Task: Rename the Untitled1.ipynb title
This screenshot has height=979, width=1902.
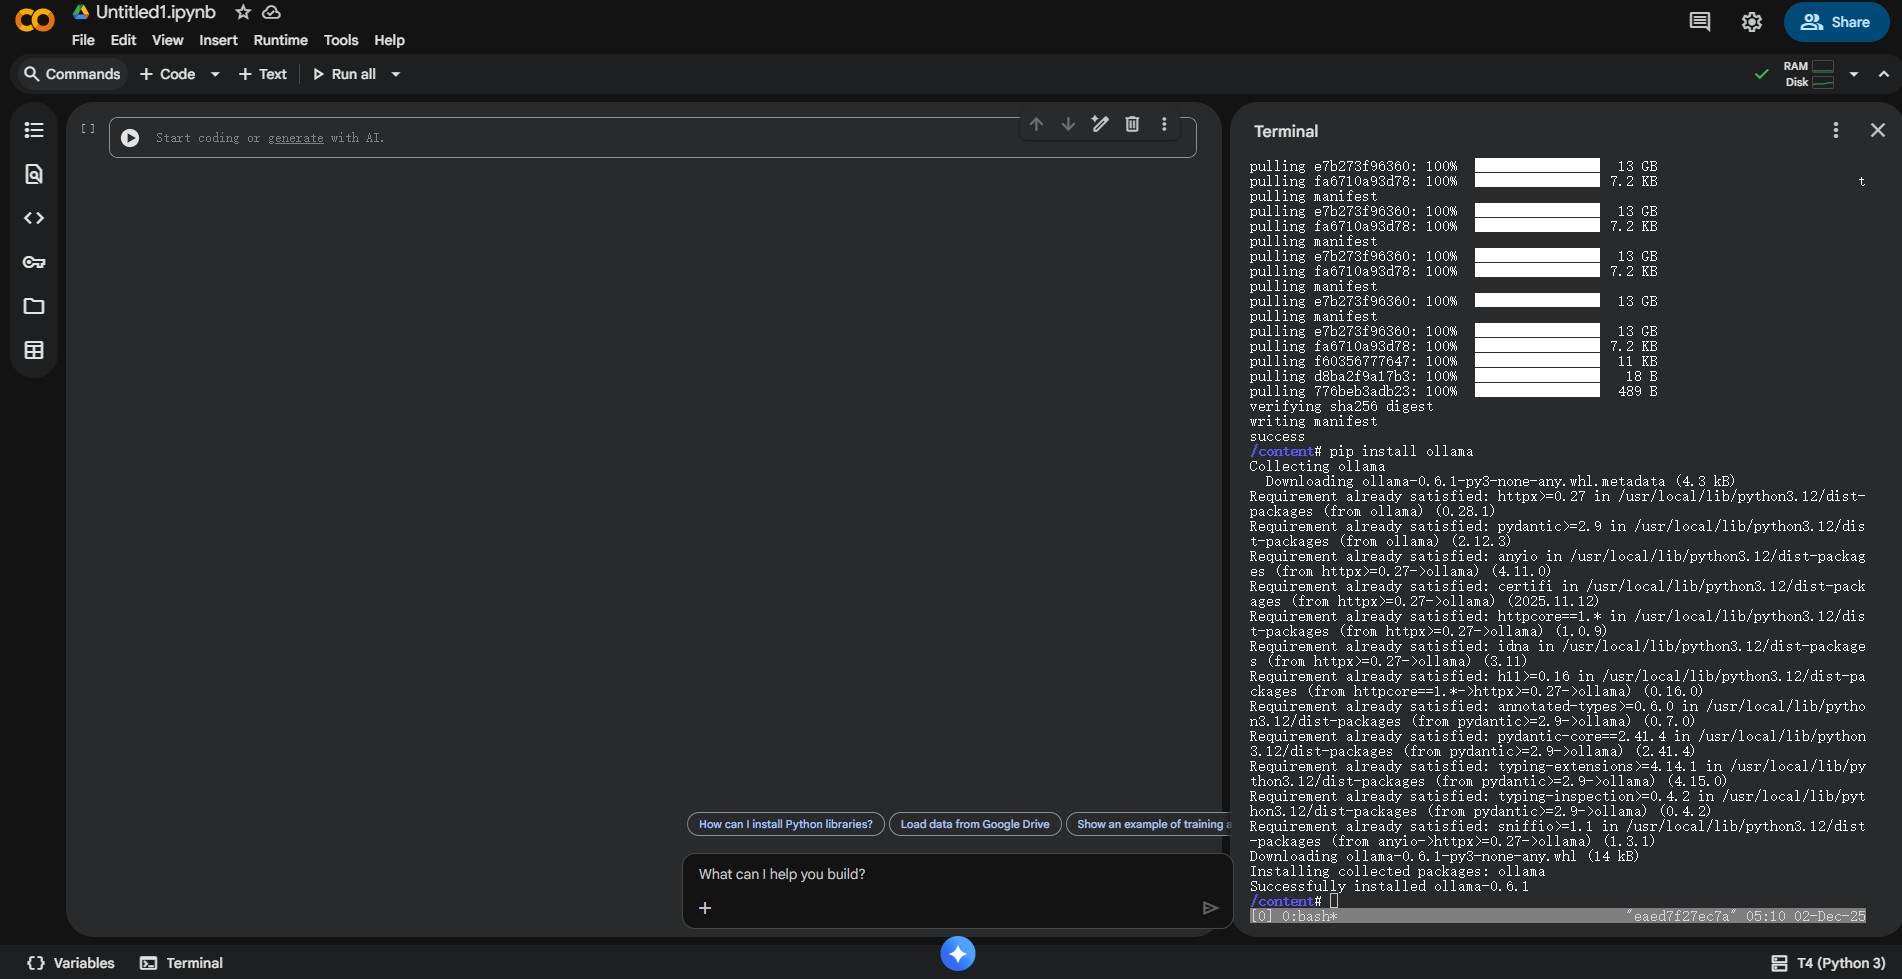Action: point(156,12)
